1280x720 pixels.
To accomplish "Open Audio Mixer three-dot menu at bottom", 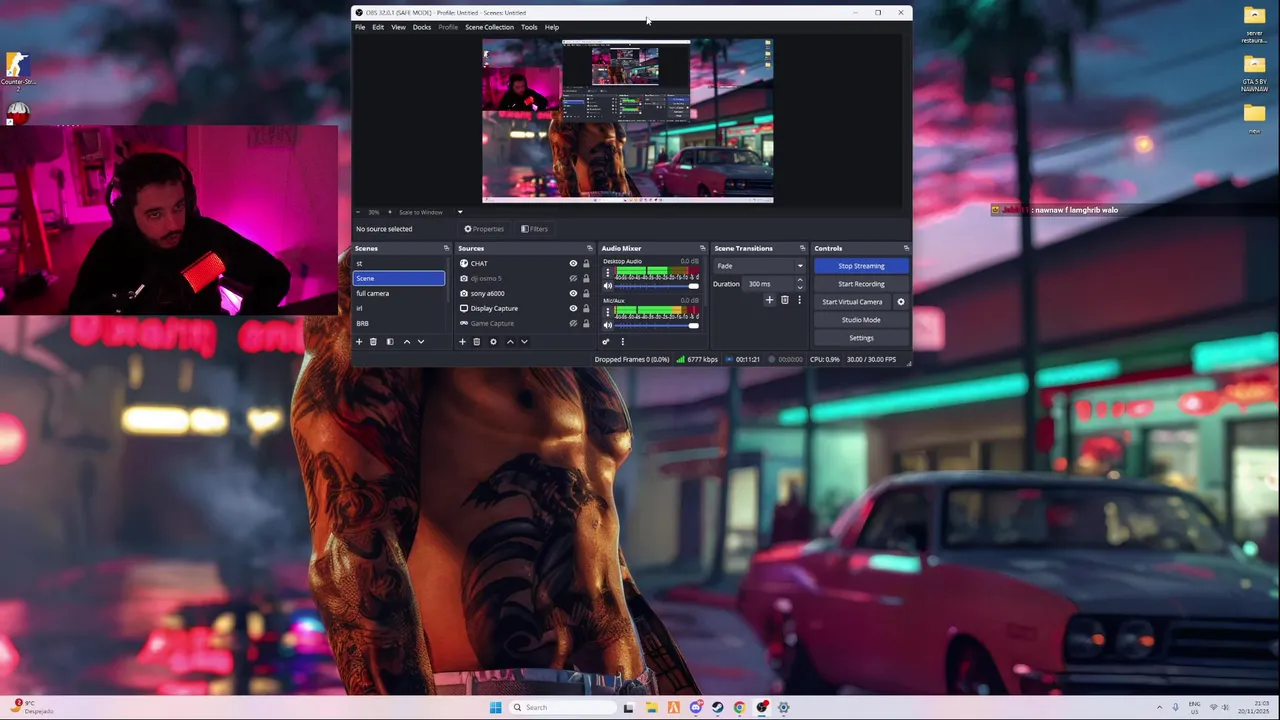I will (622, 342).
